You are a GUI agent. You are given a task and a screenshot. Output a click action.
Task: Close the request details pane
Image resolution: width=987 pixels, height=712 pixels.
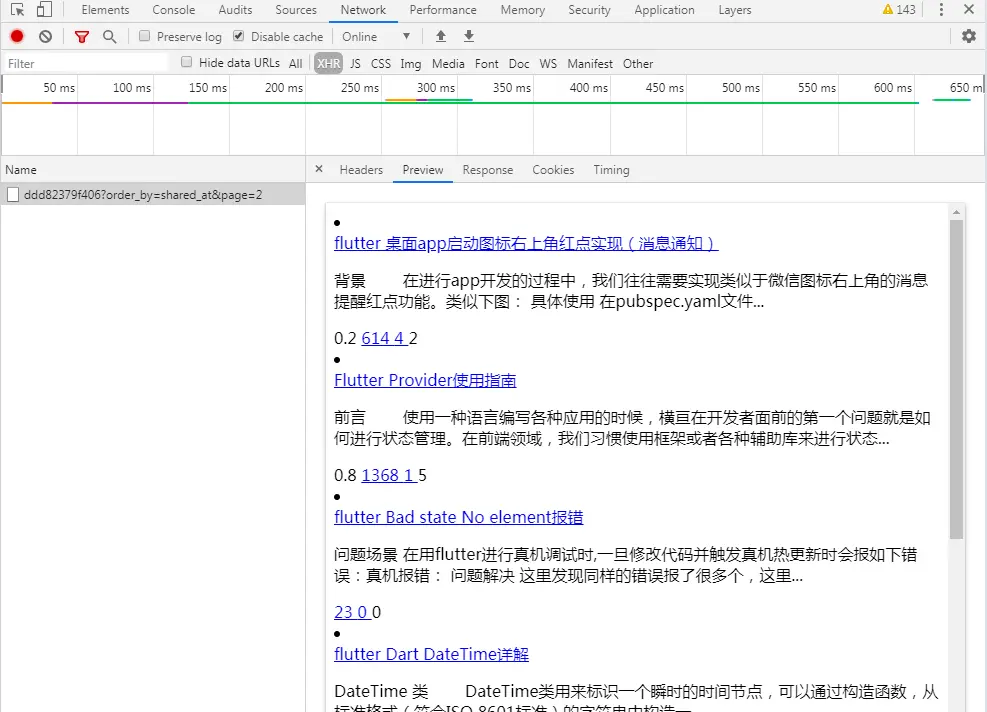(319, 169)
